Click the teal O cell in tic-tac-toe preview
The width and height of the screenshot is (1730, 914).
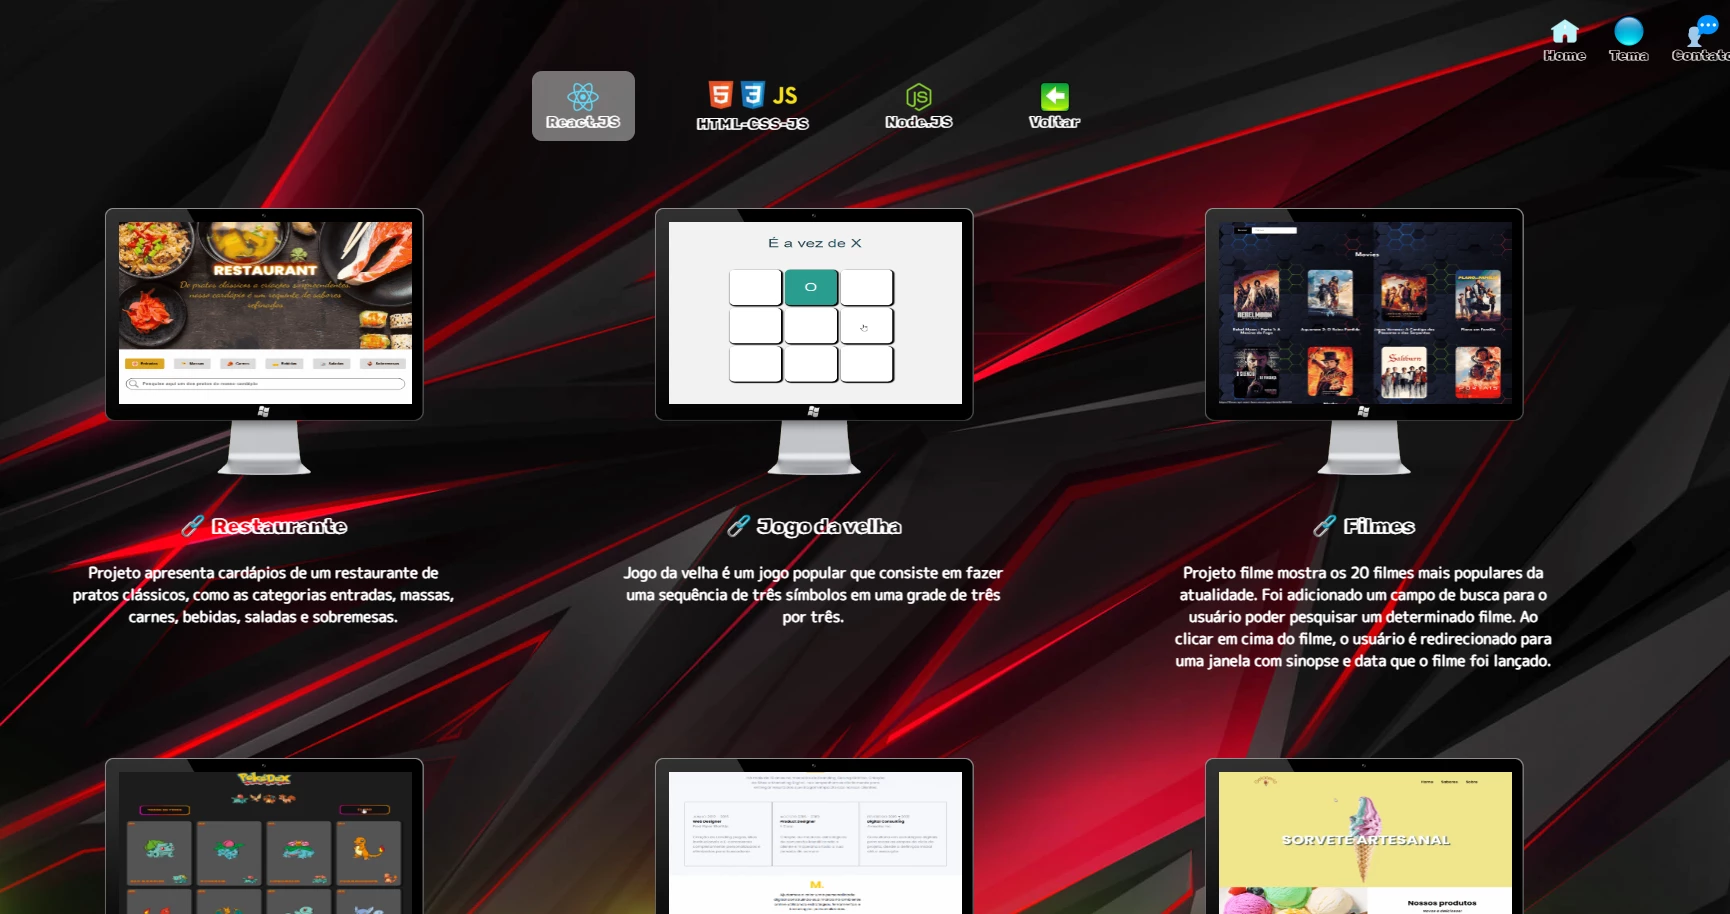pyautogui.click(x=811, y=287)
